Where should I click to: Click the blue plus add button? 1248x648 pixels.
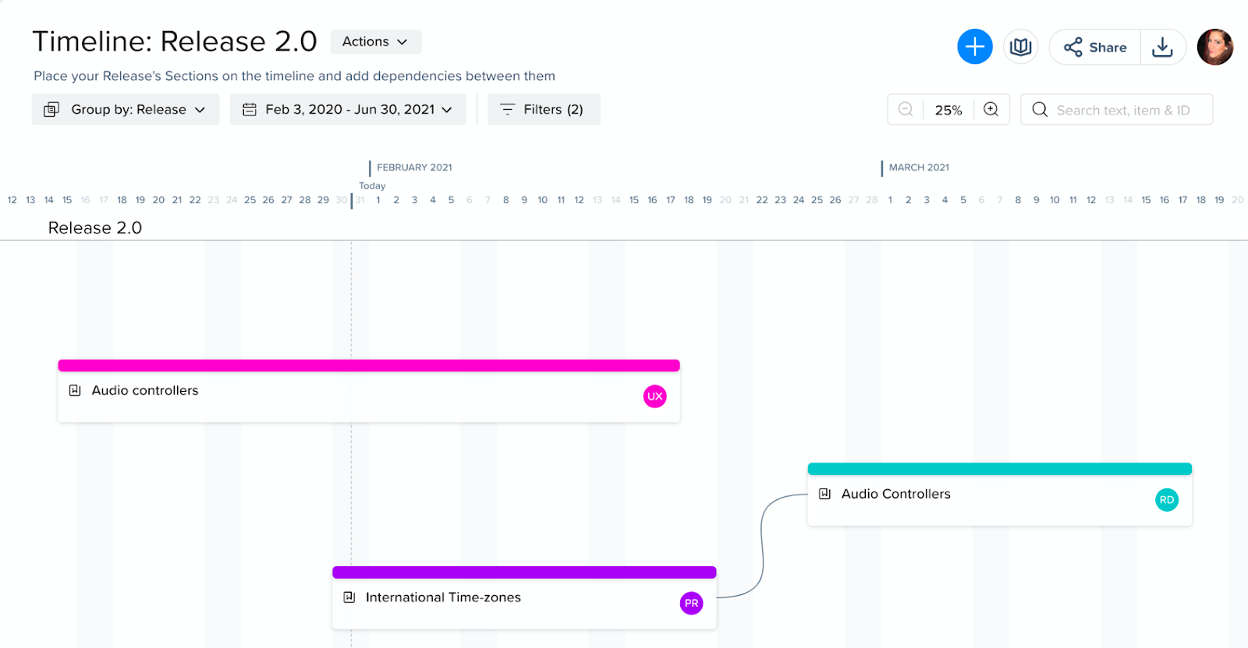point(974,47)
